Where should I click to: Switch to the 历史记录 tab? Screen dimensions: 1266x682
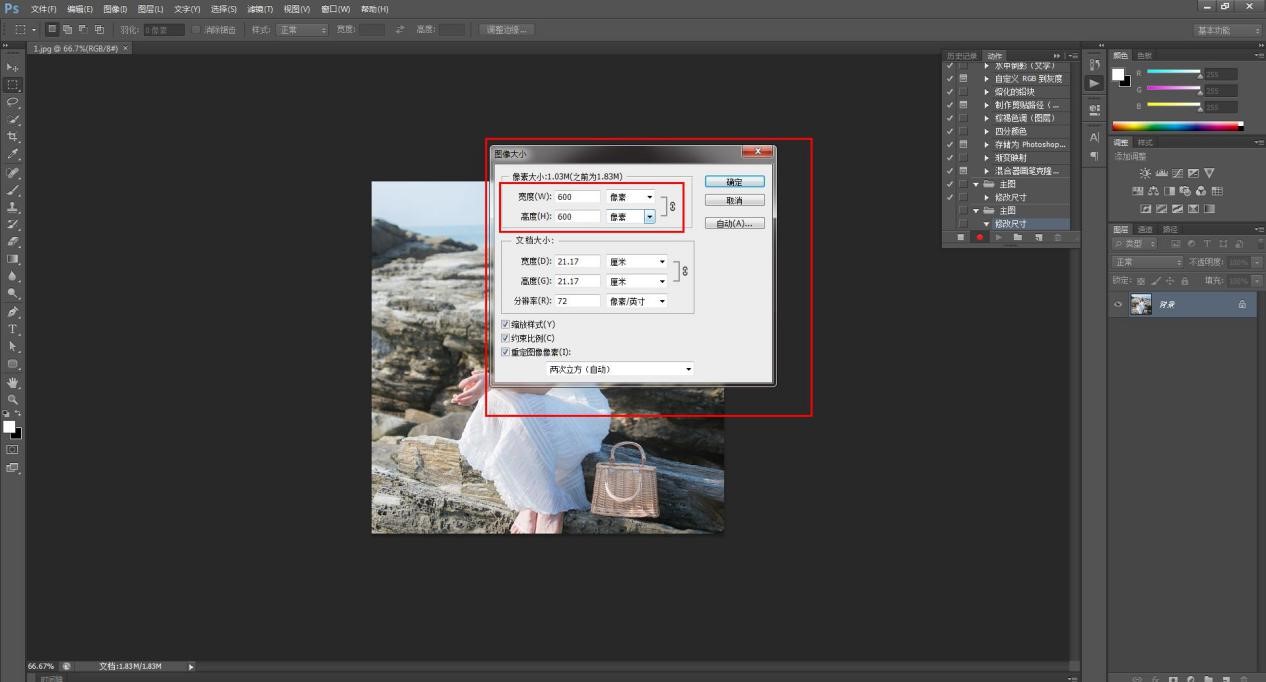961,56
